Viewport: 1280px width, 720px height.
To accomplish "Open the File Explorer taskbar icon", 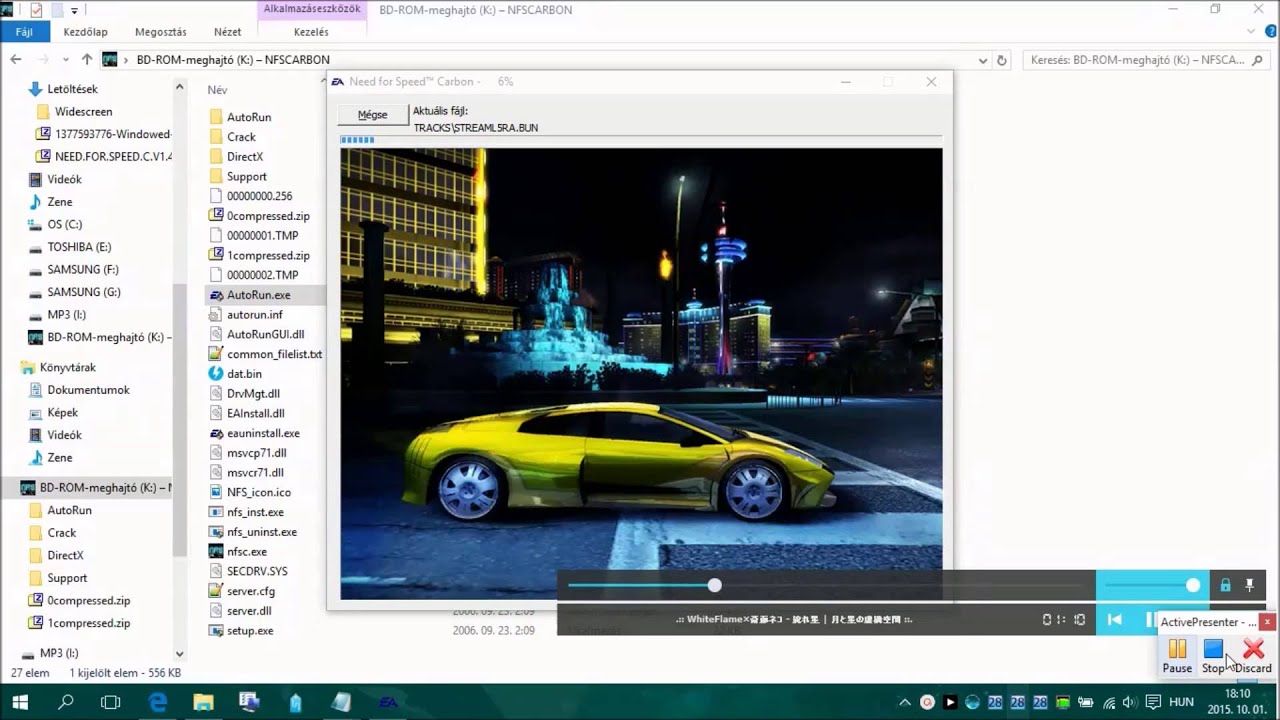I will pos(203,702).
